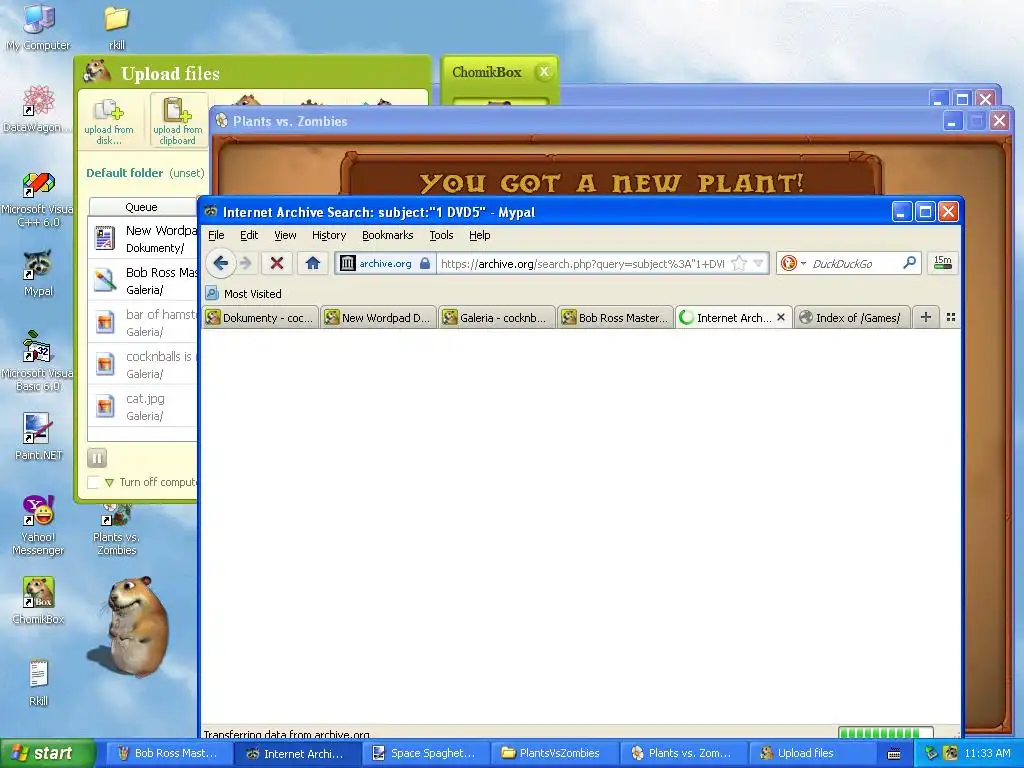Screen dimensions: 1024x768
Task: Click the archive.org site identity icon
Action: point(347,263)
